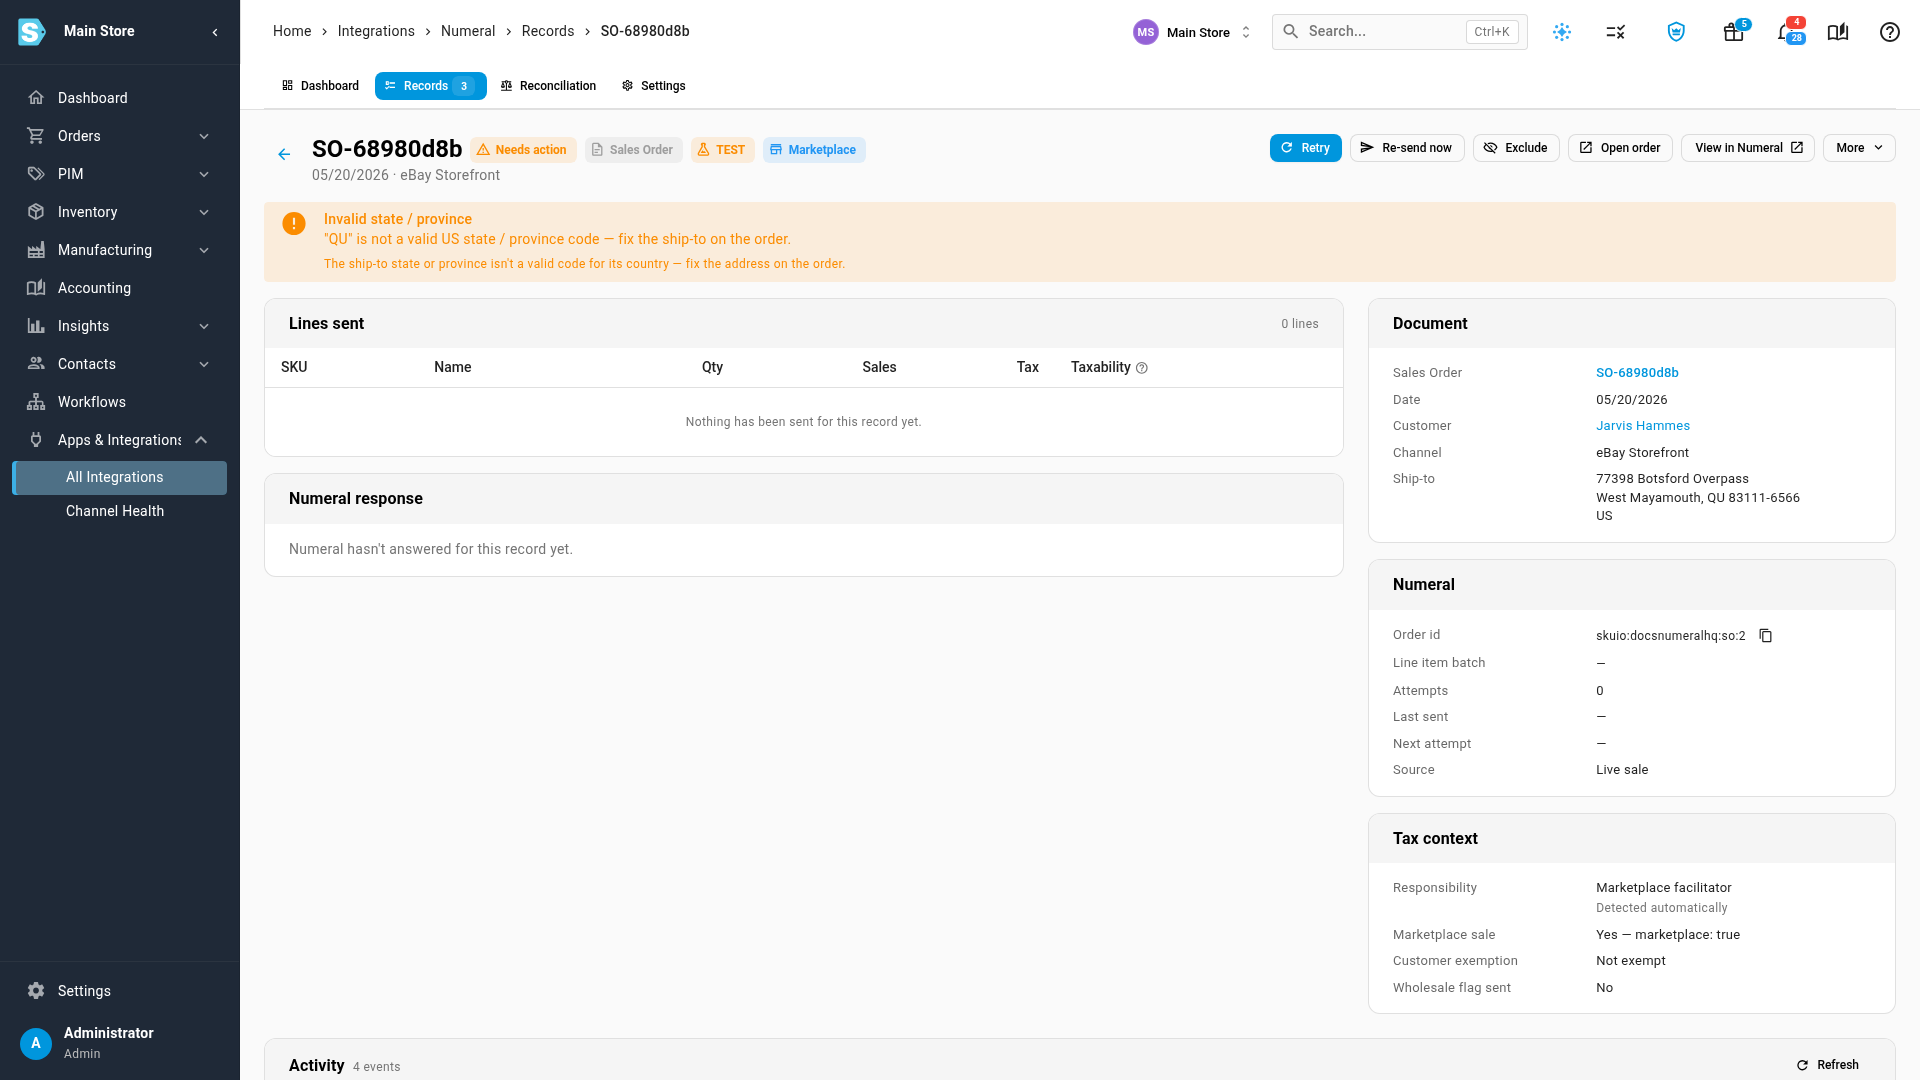Copy the Numeral order id

[1766, 636]
